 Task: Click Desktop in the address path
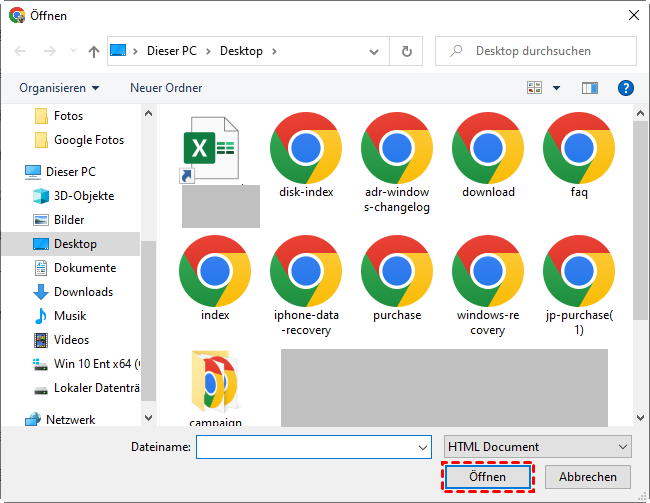coord(241,51)
